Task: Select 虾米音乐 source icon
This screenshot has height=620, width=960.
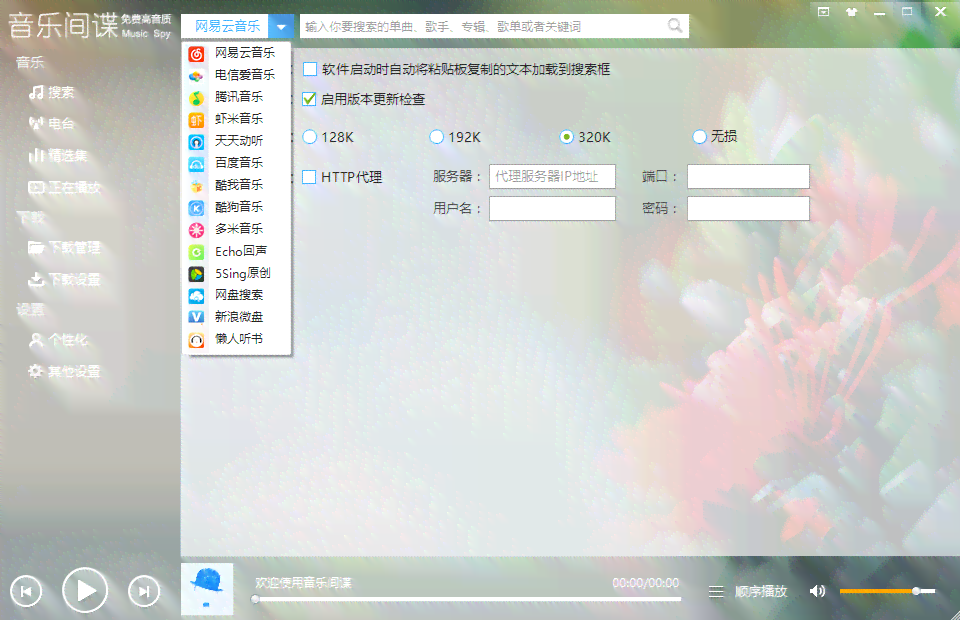Action: click(196, 120)
